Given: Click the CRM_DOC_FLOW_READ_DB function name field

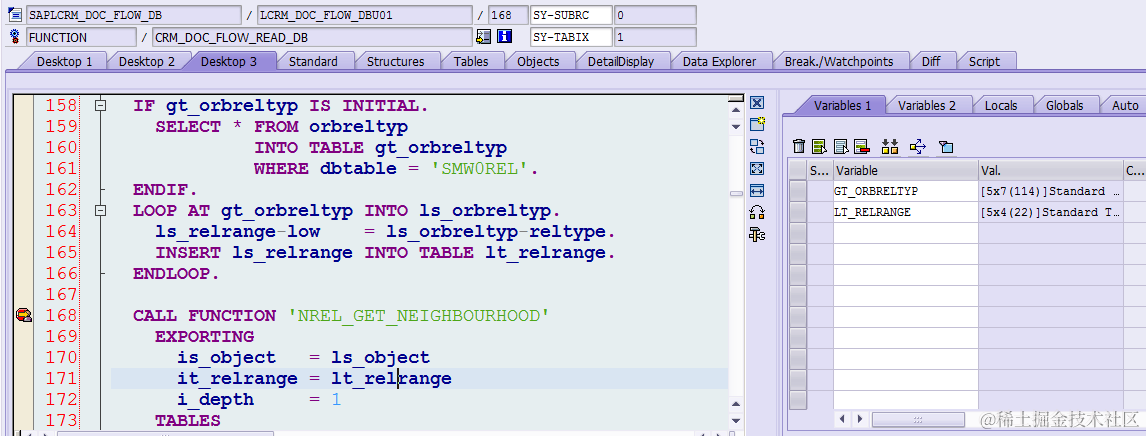Looking at the screenshot, I should pyautogui.click(x=312, y=37).
